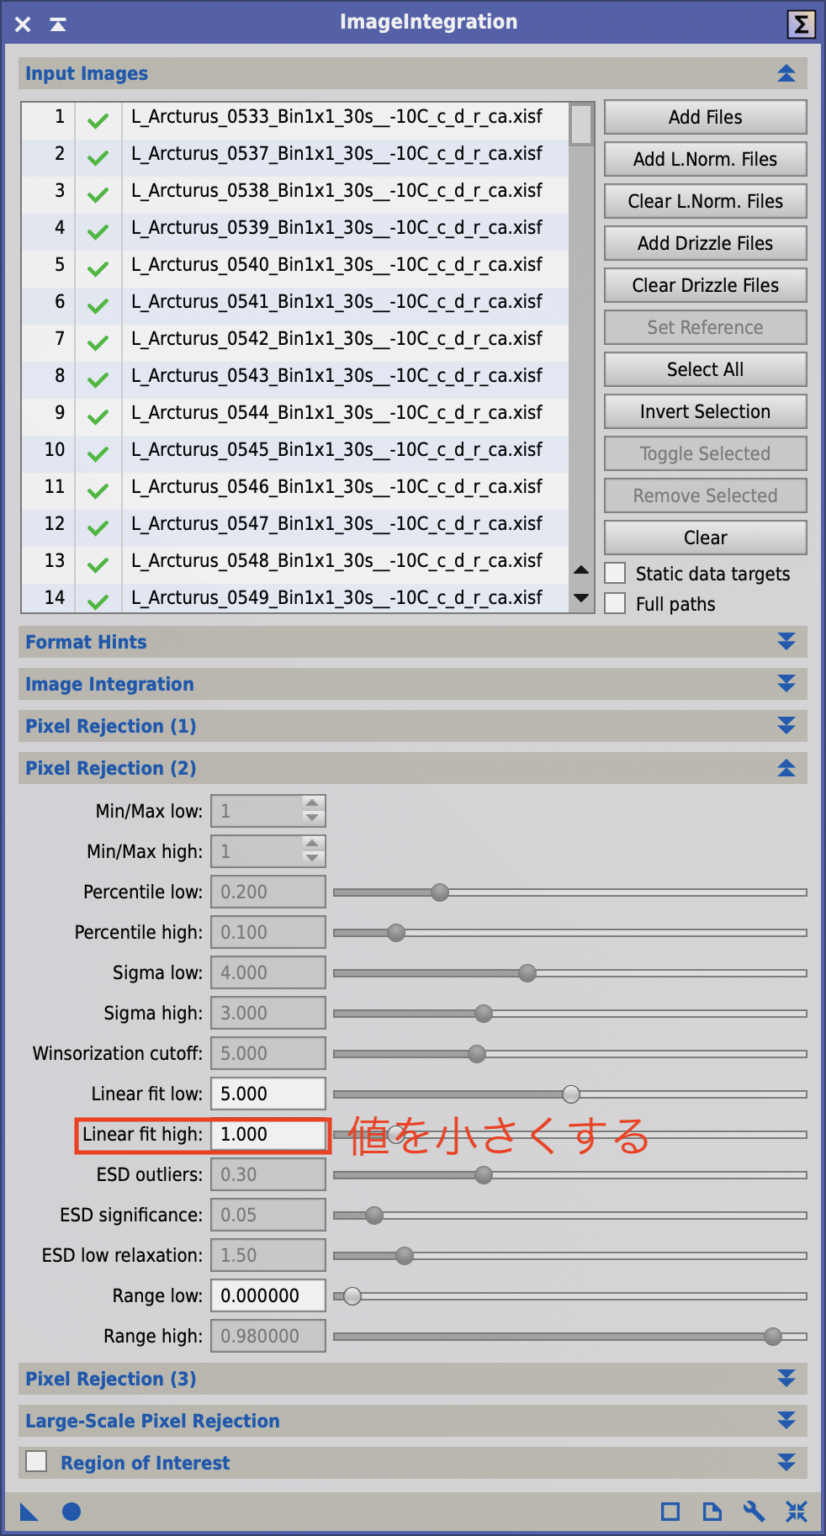Click the Sigma icon in title bar
826x1536 pixels.
(x=801, y=24)
